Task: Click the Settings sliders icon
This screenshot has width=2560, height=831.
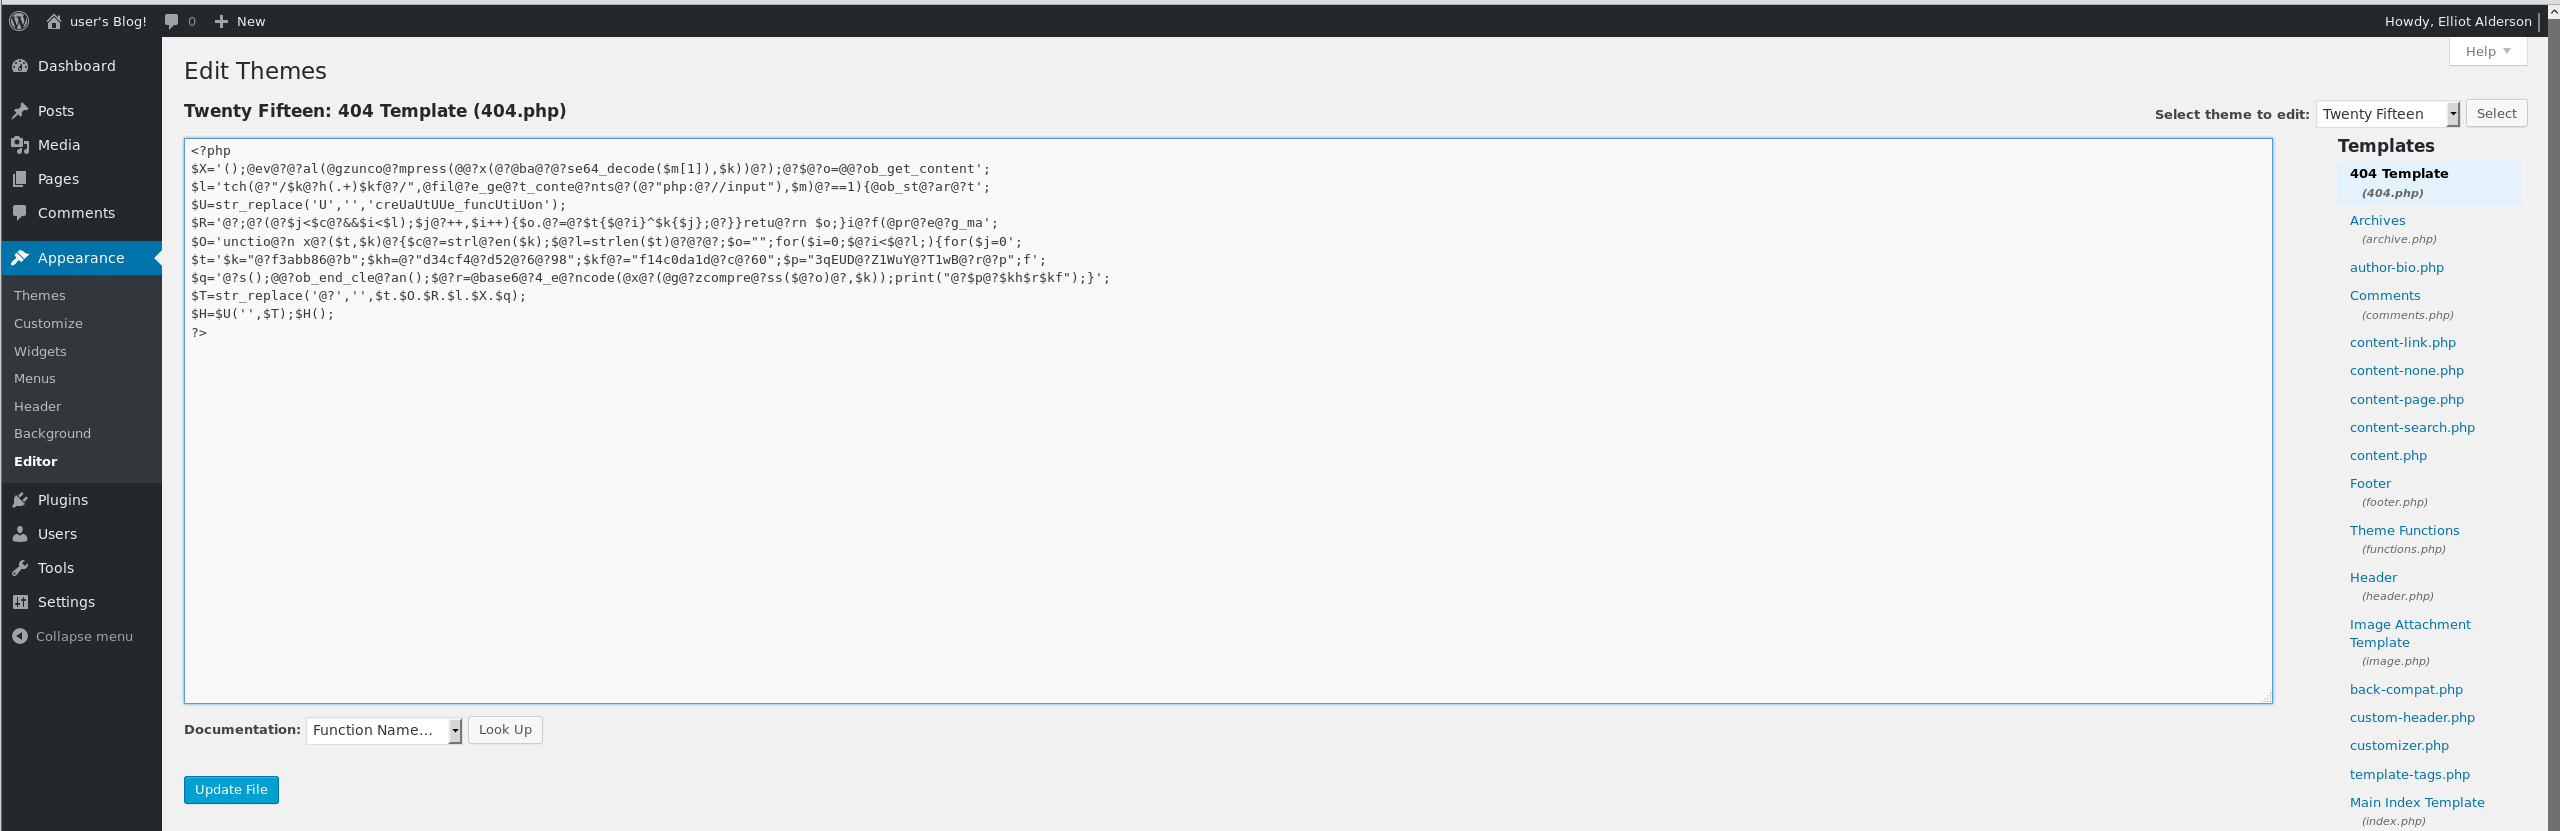Action: pos(20,602)
